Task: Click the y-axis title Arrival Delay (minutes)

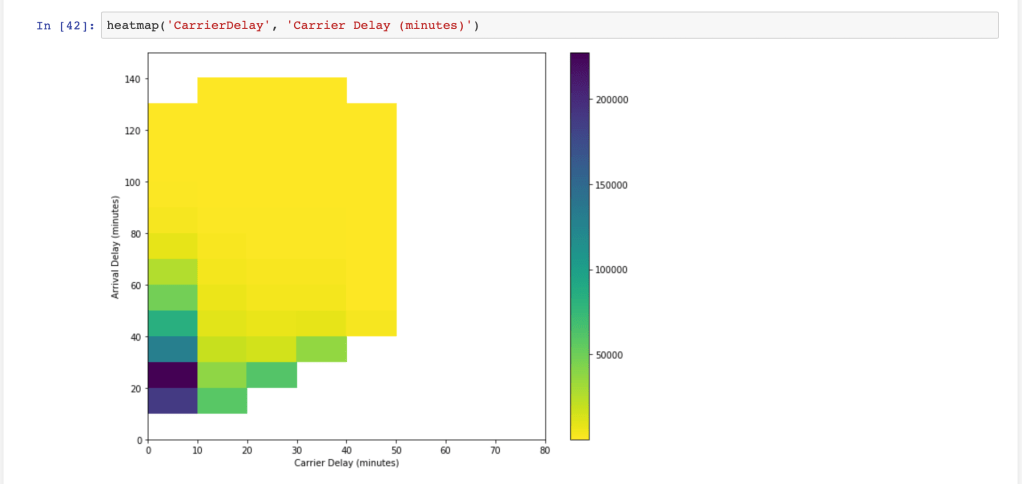Action: pos(116,247)
